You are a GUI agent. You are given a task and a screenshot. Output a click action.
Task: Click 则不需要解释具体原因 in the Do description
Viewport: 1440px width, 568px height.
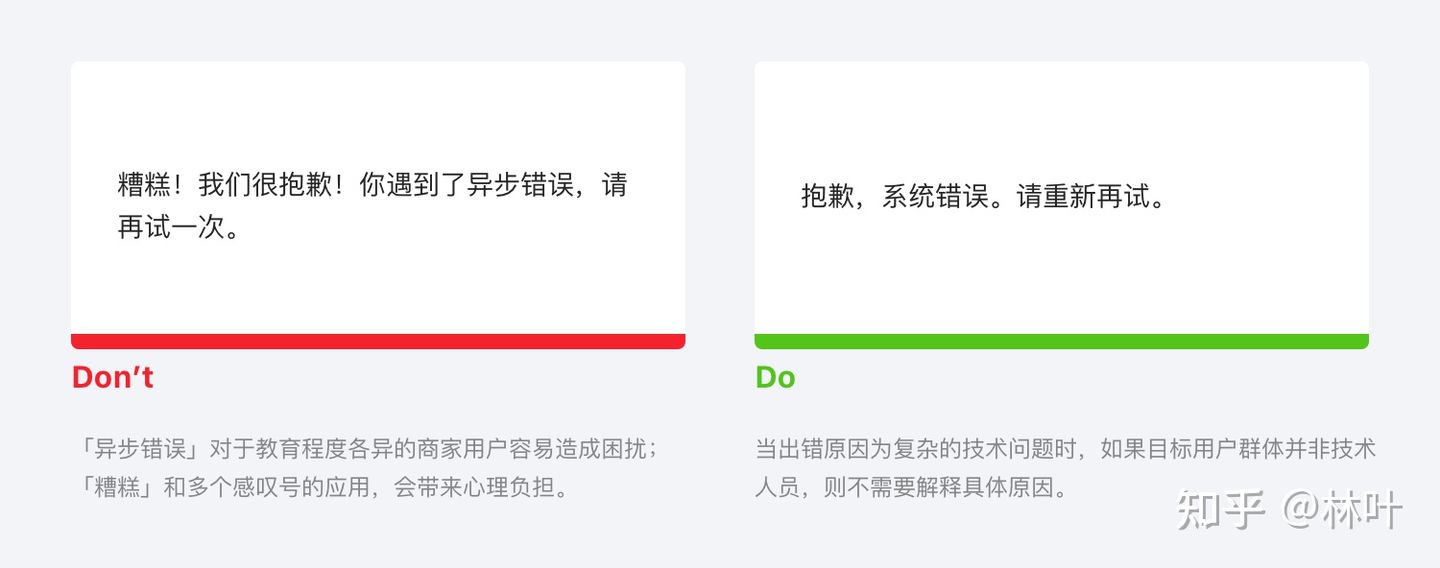(x=945, y=489)
